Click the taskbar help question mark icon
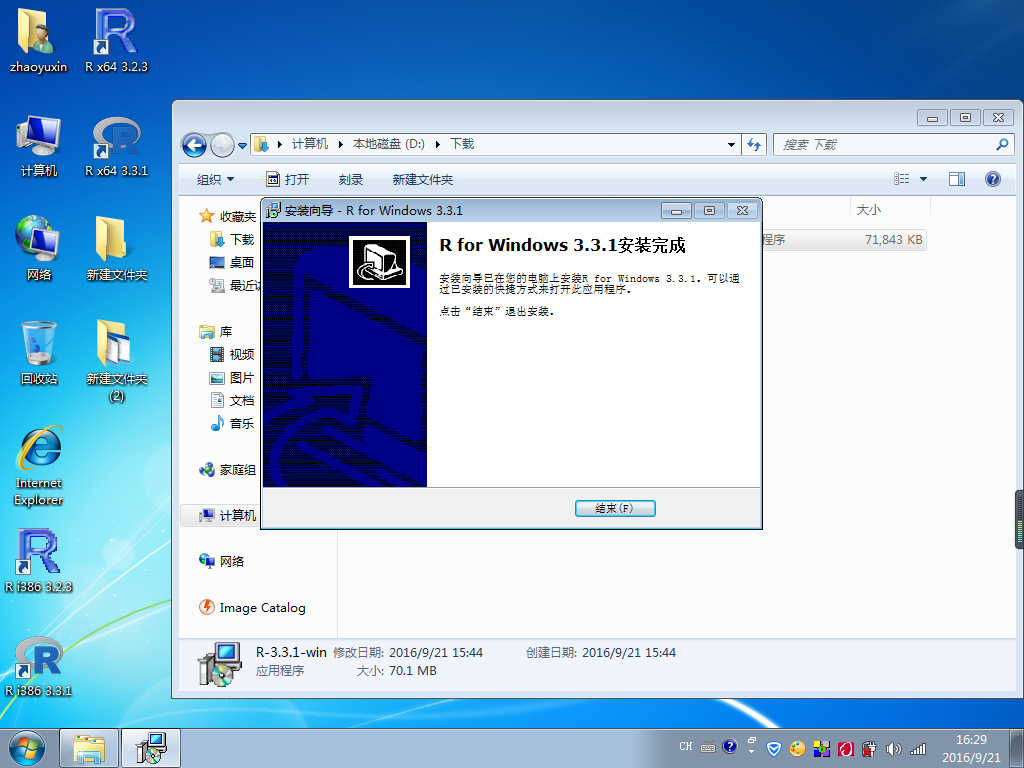Viewport: 1024px width, 768px height. click(729, 746)
